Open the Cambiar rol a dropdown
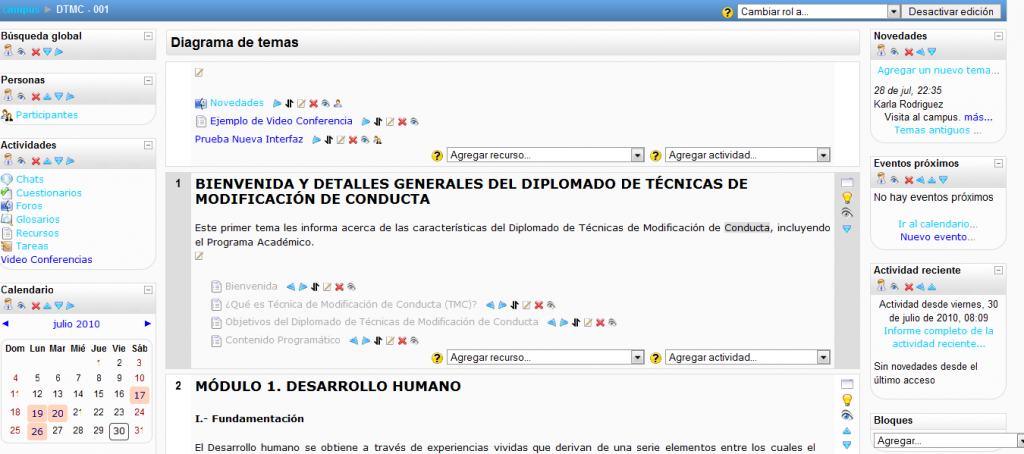1024x454 pixels. pos(818,12)
